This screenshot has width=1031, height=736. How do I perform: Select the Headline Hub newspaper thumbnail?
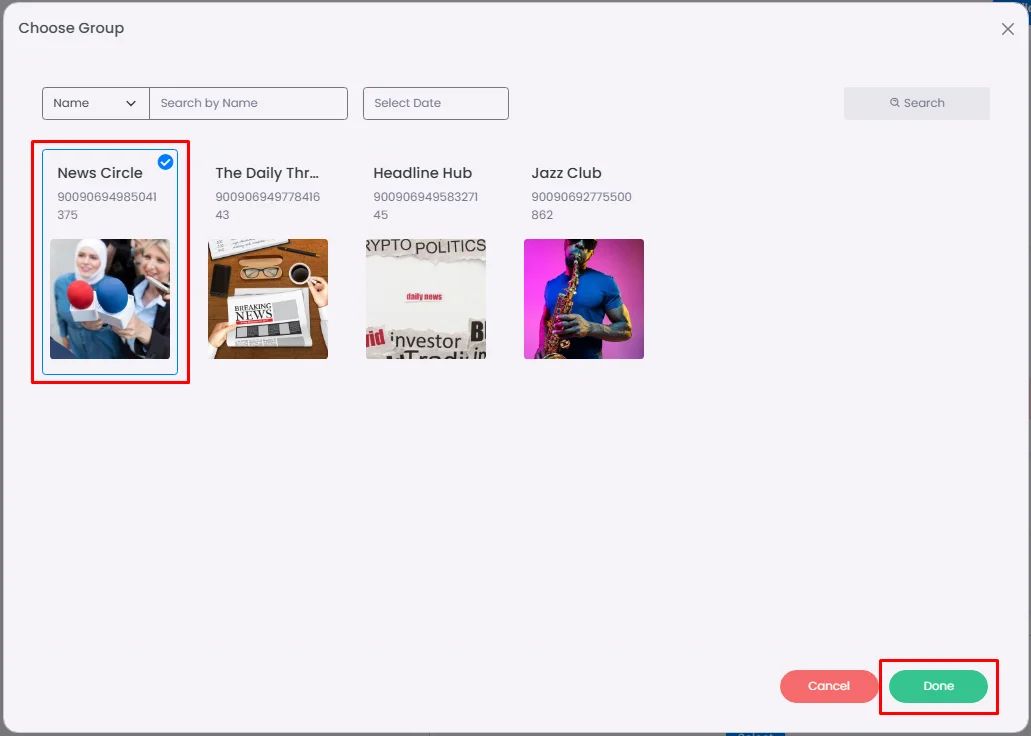point(425,299)
